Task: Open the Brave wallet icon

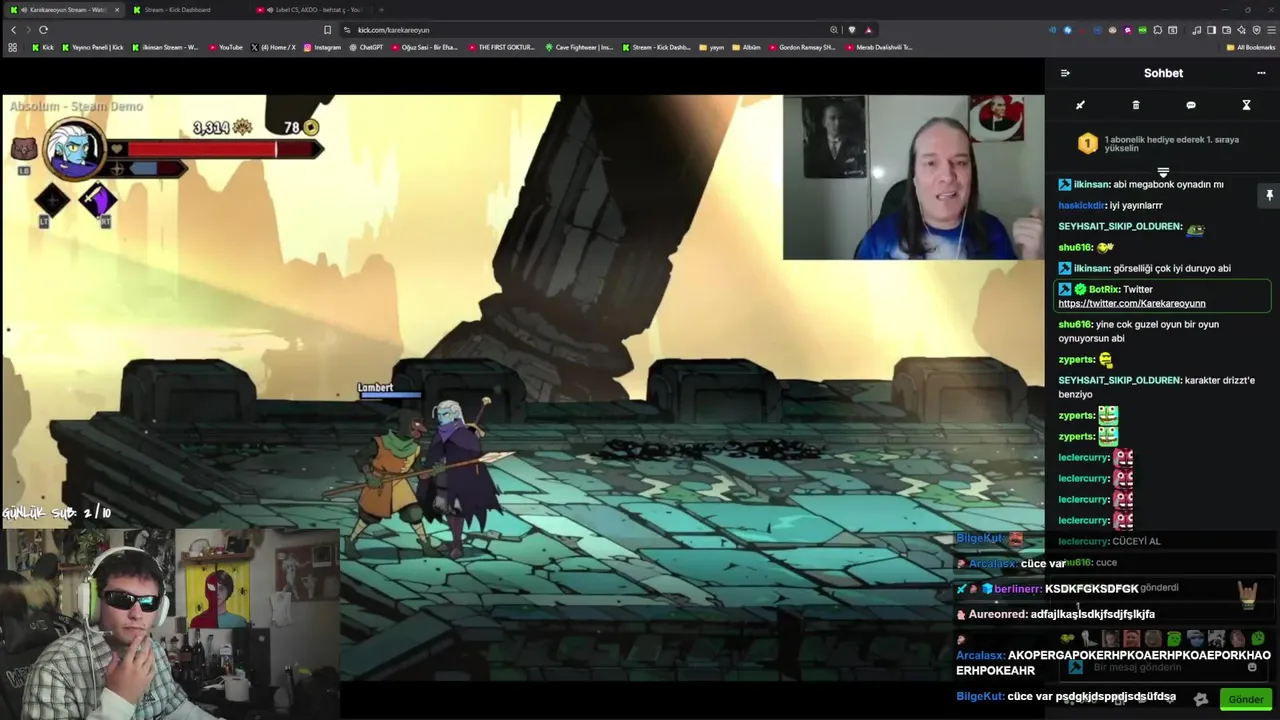Action: click(1227, 30)
